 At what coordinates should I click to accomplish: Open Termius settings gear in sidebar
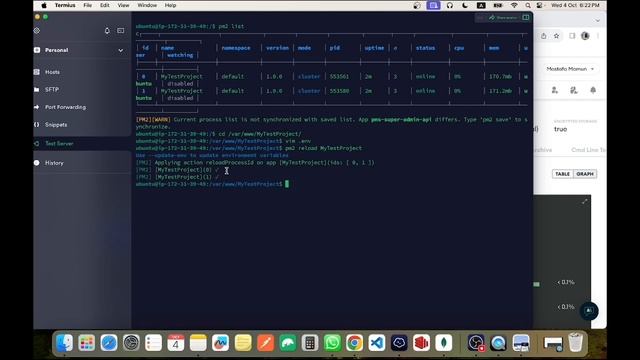[x=37, y=31]
